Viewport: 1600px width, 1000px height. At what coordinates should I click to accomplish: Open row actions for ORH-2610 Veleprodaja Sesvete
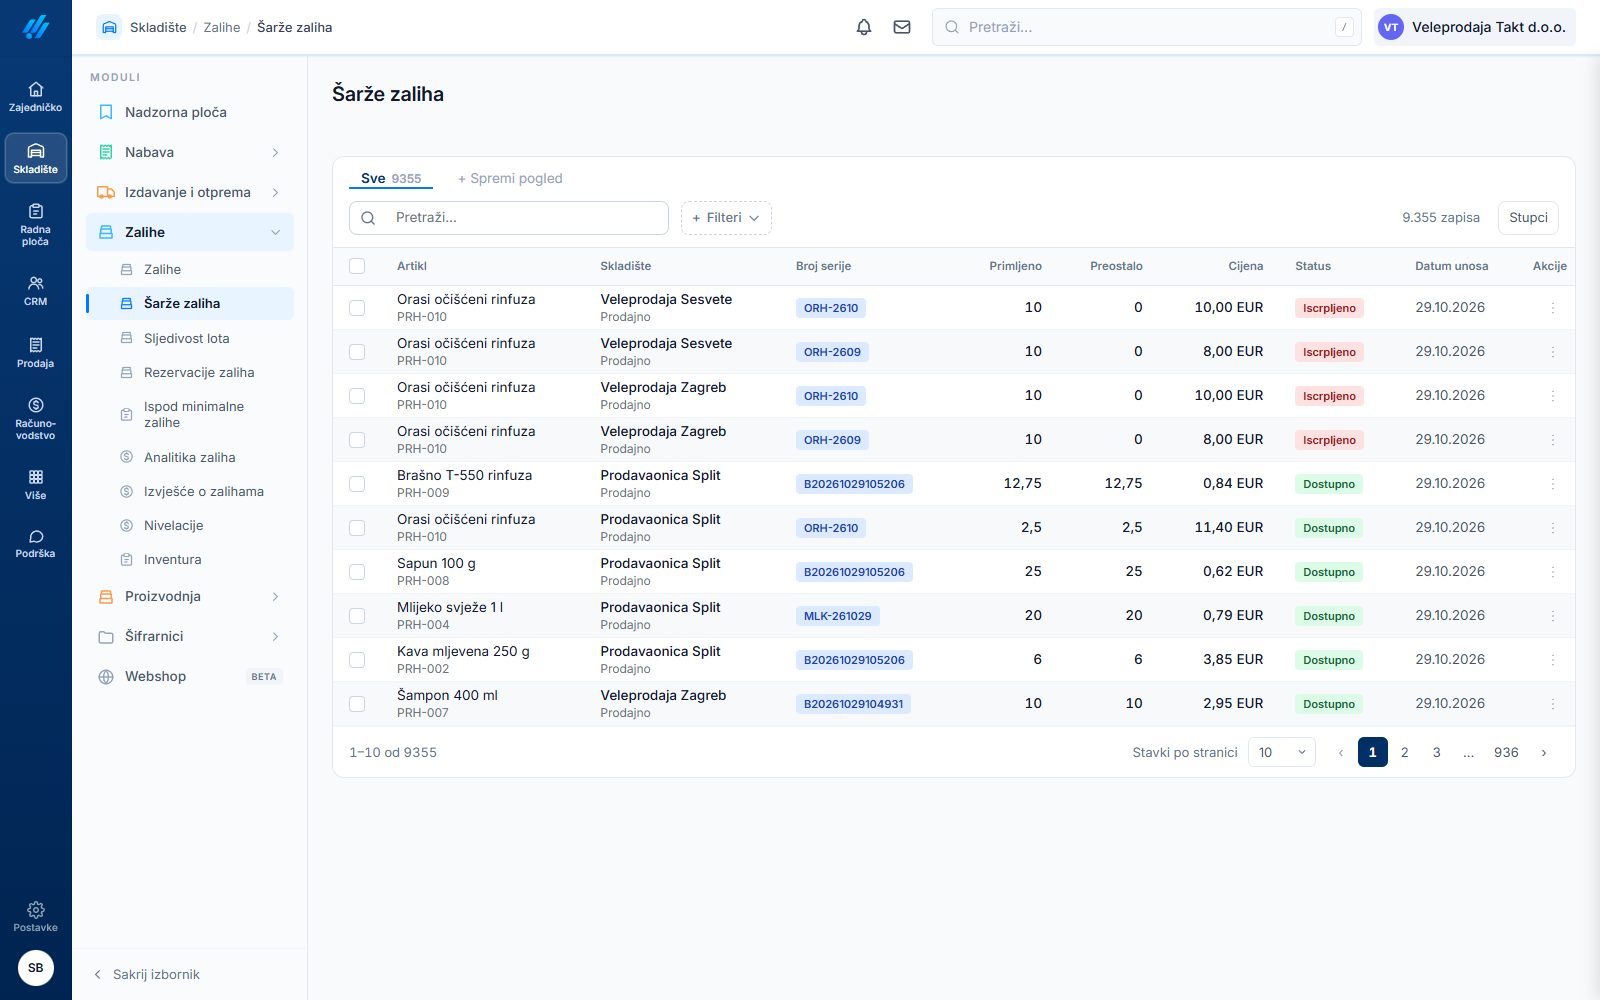1552,308
